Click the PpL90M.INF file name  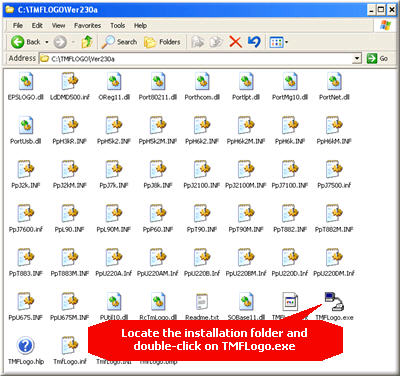tap(114, 229)
